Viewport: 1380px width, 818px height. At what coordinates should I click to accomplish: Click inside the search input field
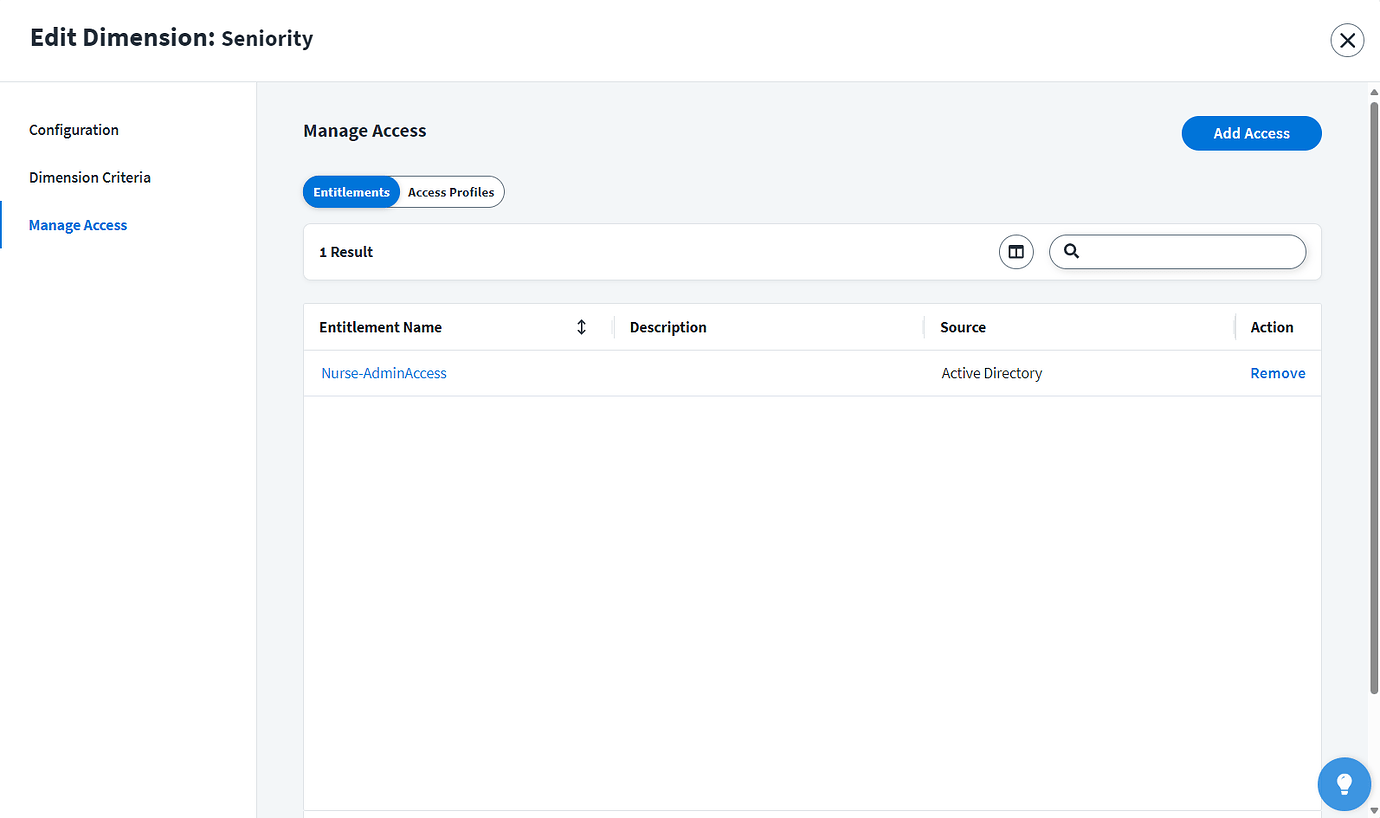point(1180,251)
